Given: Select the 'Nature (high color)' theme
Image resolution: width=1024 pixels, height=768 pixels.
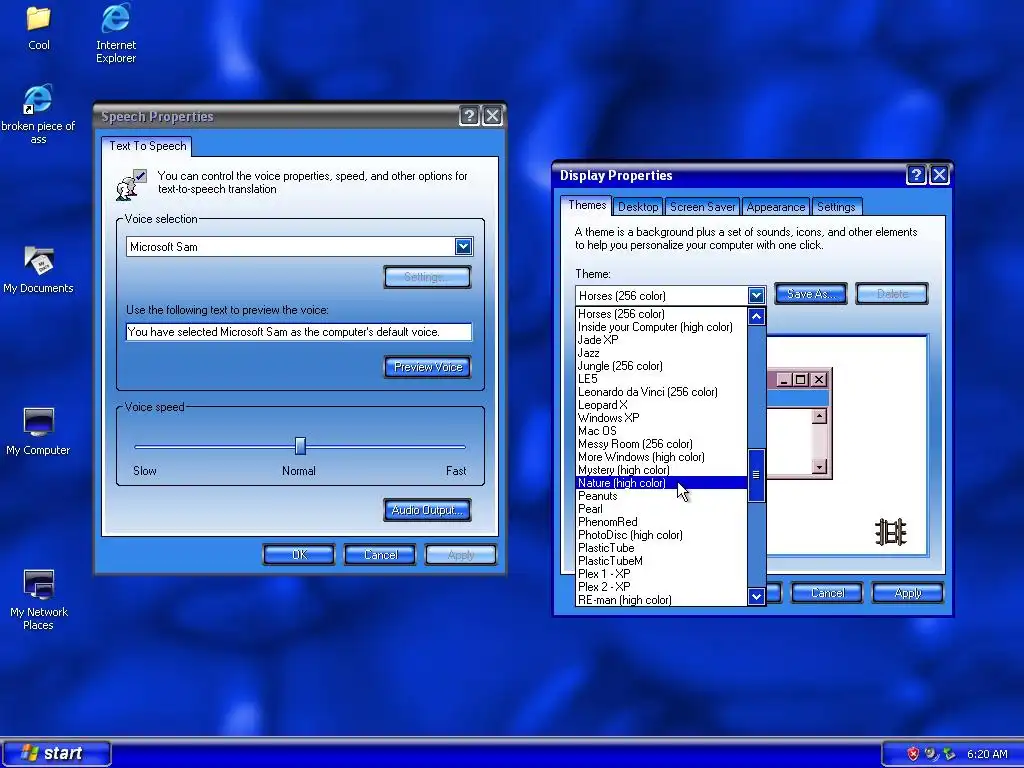Looking at the screenshot, I should tap(662, 483).
